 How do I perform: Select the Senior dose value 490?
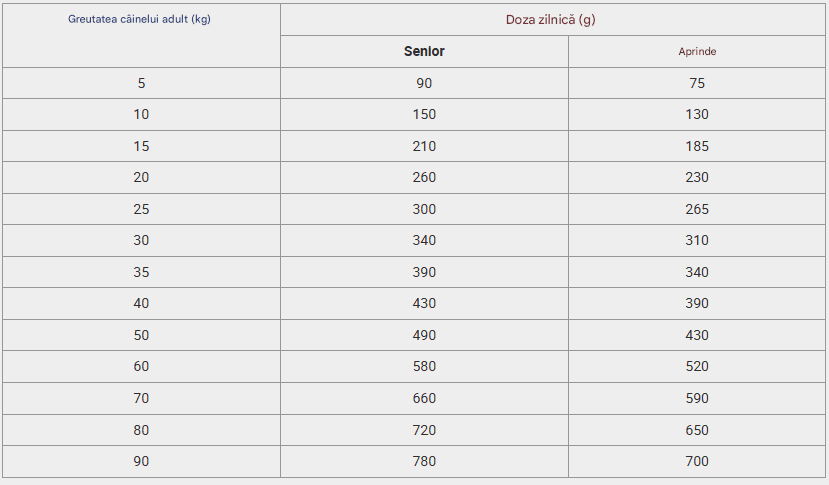pyautogui.click(x=424, y=335)
